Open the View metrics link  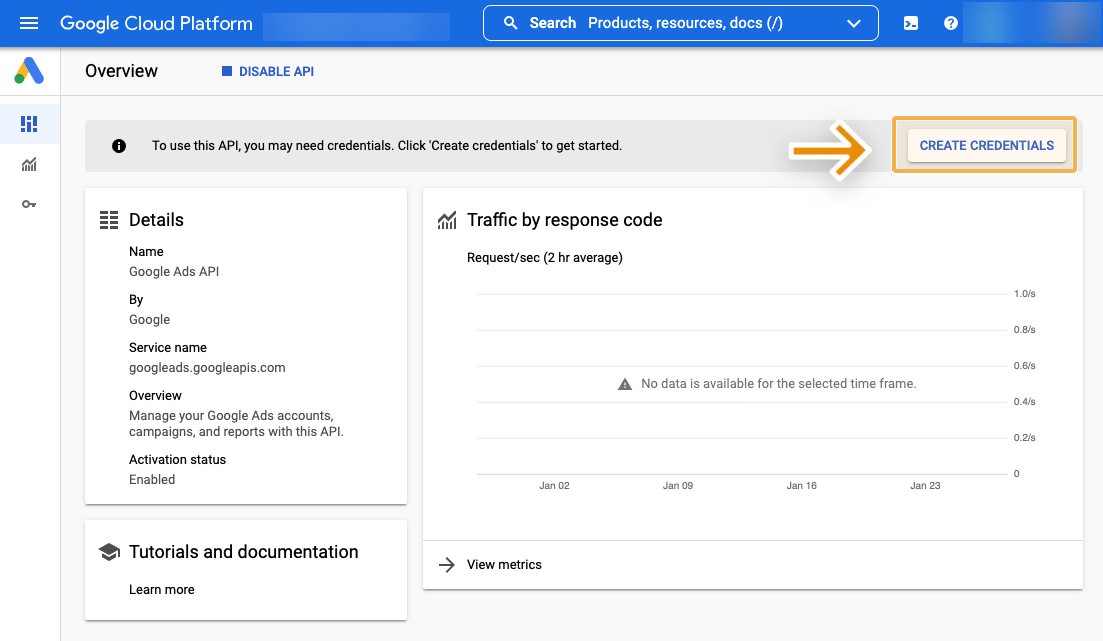pos(504,565)
